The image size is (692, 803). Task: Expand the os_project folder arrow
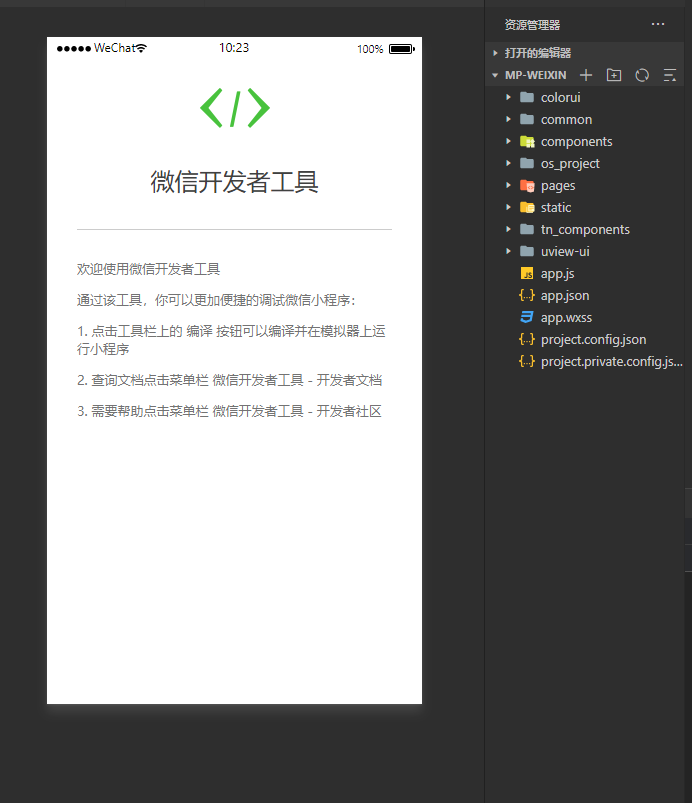coord(508,163)
